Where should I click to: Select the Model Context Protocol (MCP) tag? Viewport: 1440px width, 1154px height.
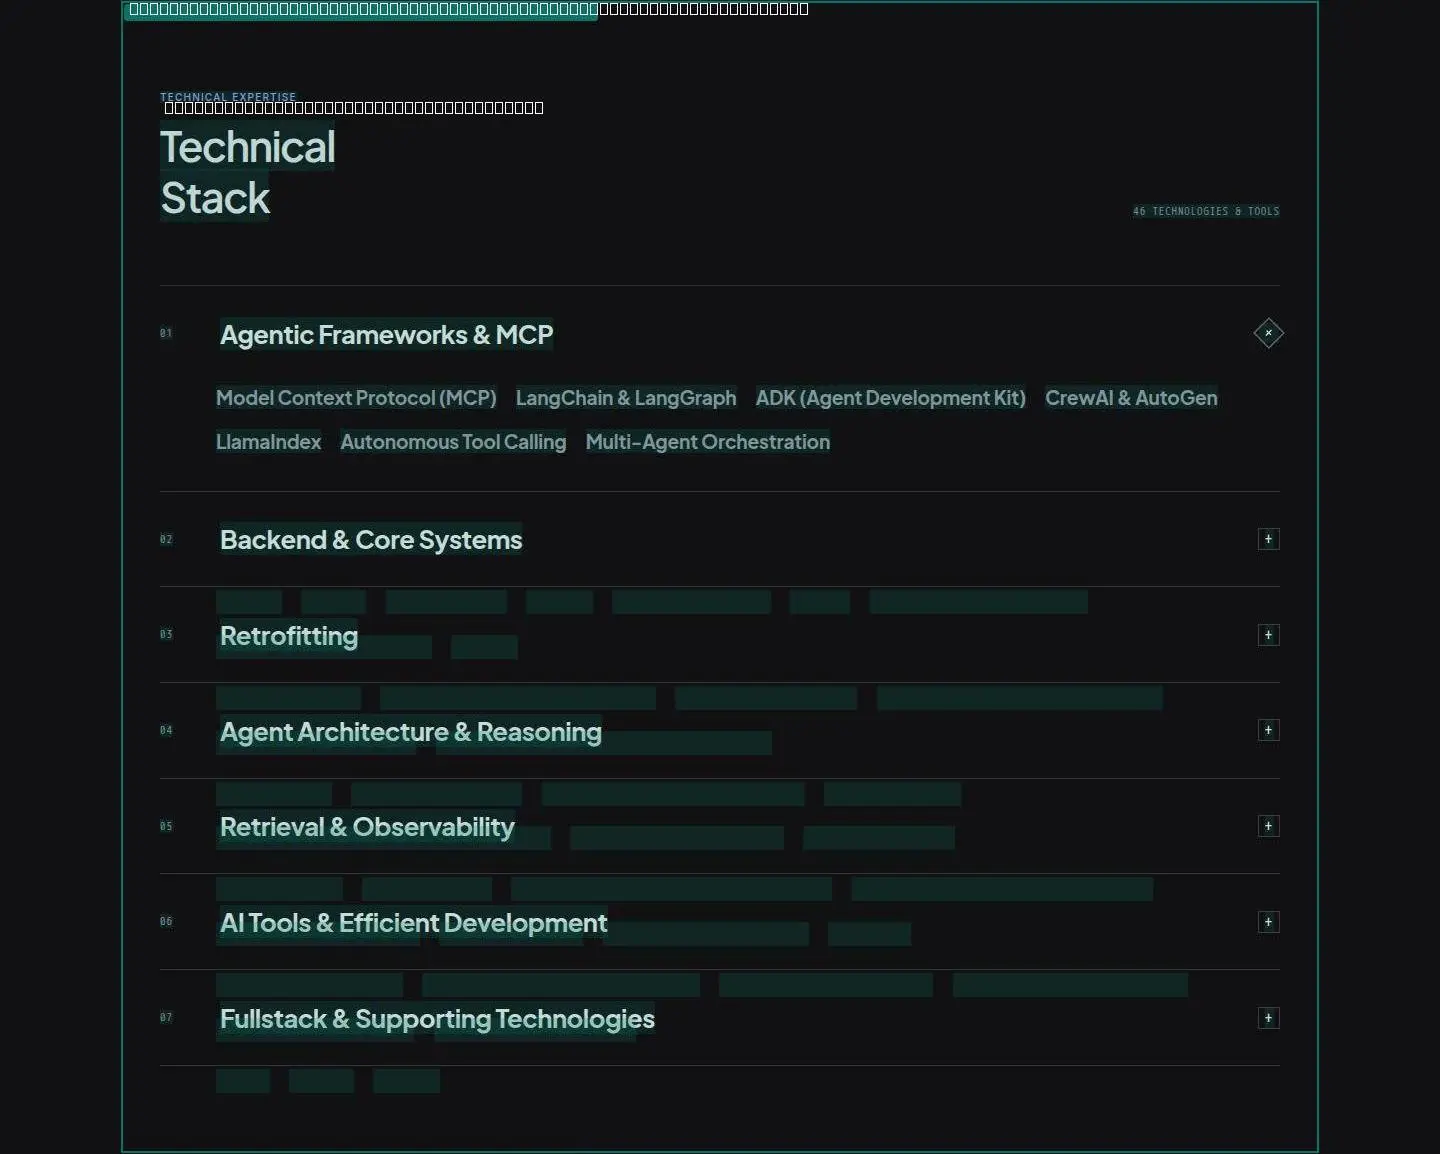[356, 398]
